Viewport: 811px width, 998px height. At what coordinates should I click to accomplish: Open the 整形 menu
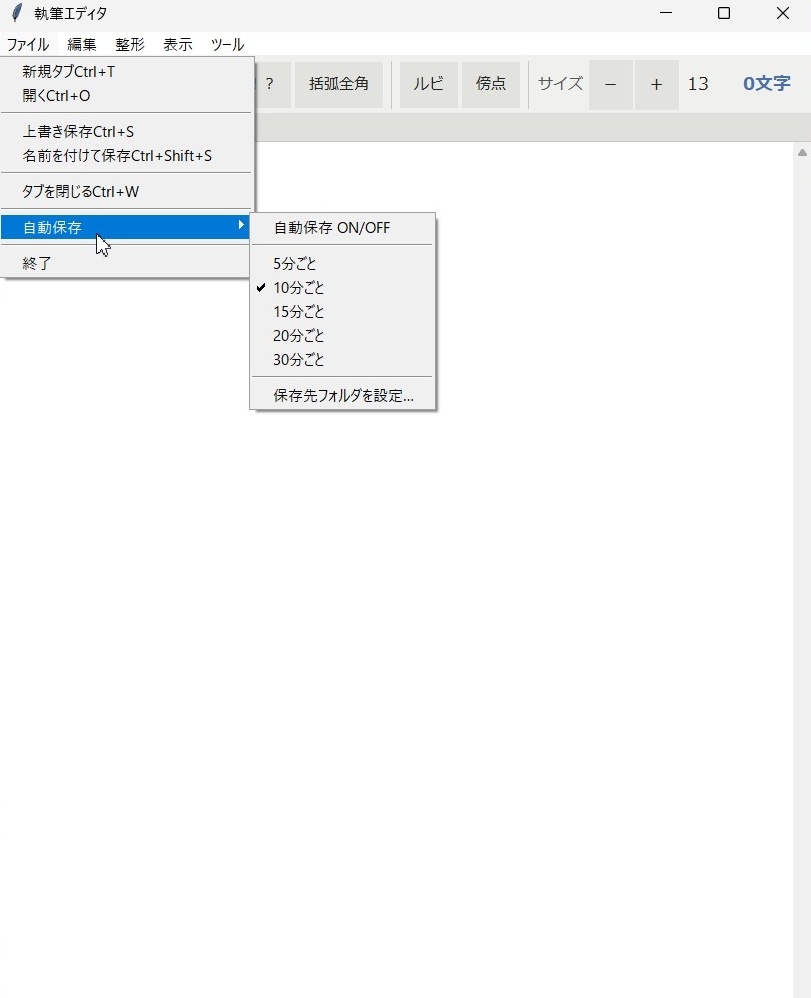coord(130,44)
